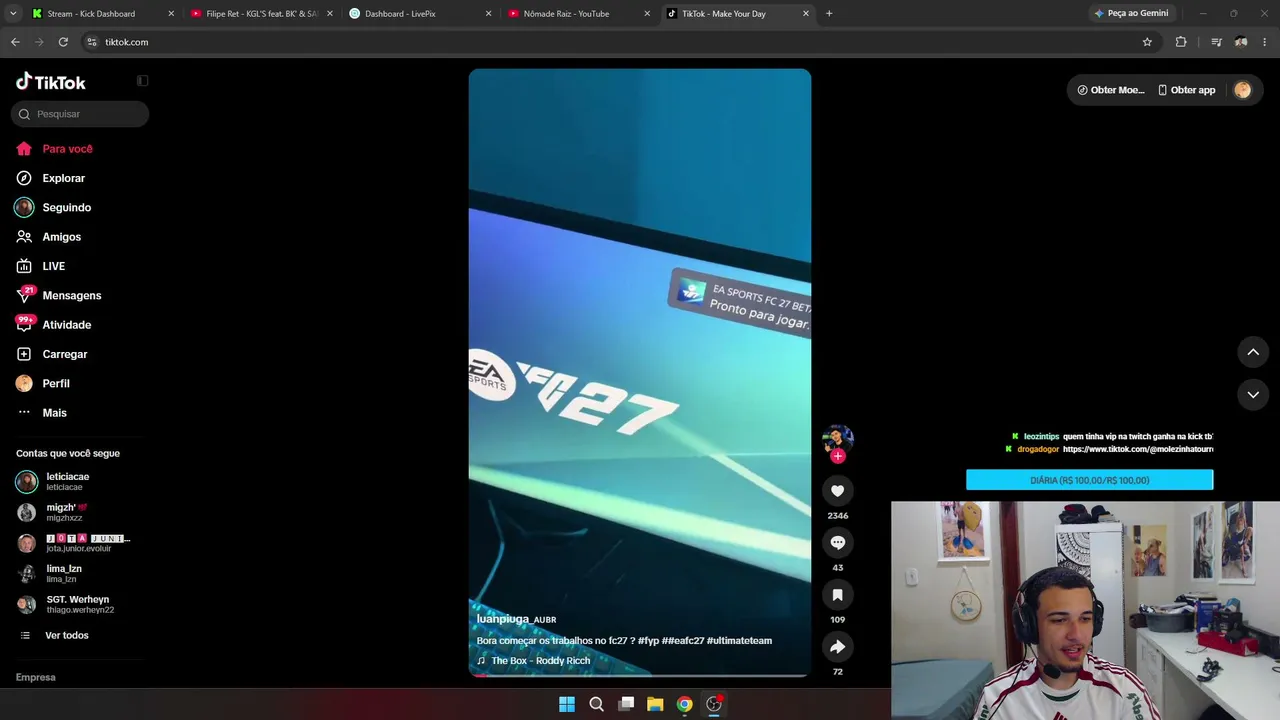Go to the LIVE section icon
The width and height of the screenshot is (1280, 720).
pyautogui.click(x=24, y=266)
